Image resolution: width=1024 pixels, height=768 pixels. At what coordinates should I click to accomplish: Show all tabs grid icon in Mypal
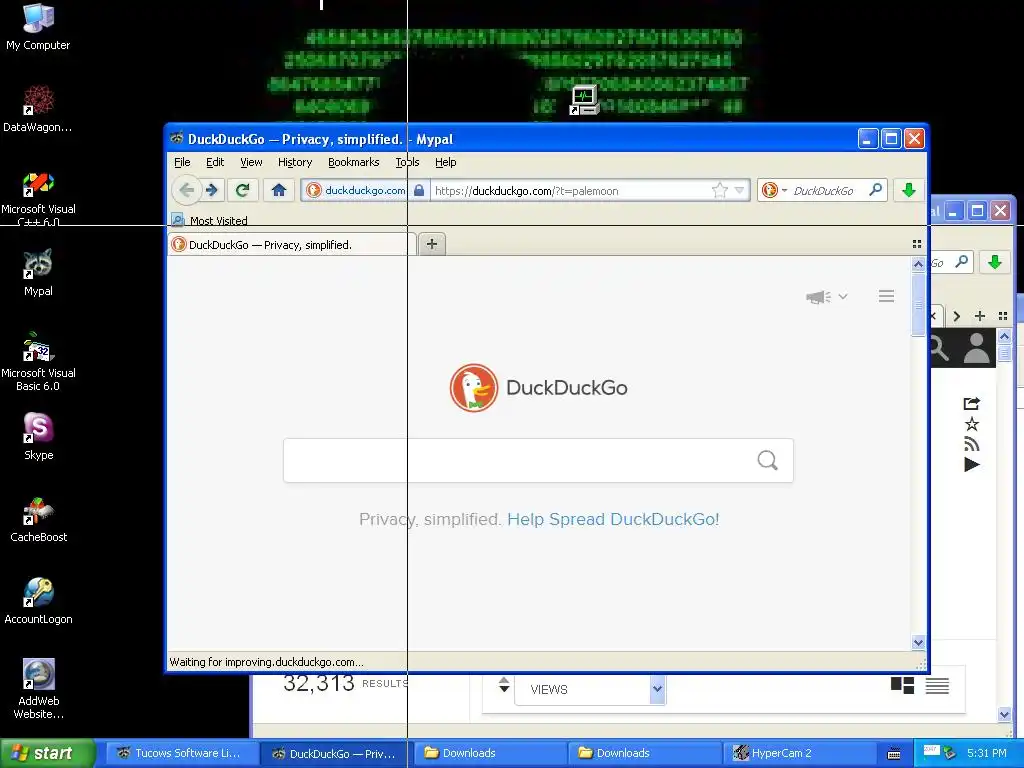pos(917,244)
